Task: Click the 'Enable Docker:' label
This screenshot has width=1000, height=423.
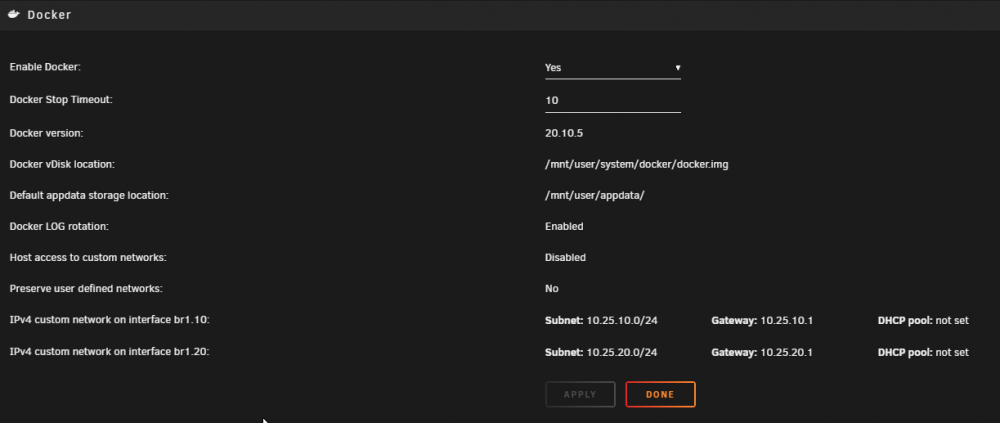Action: (45, 67)
